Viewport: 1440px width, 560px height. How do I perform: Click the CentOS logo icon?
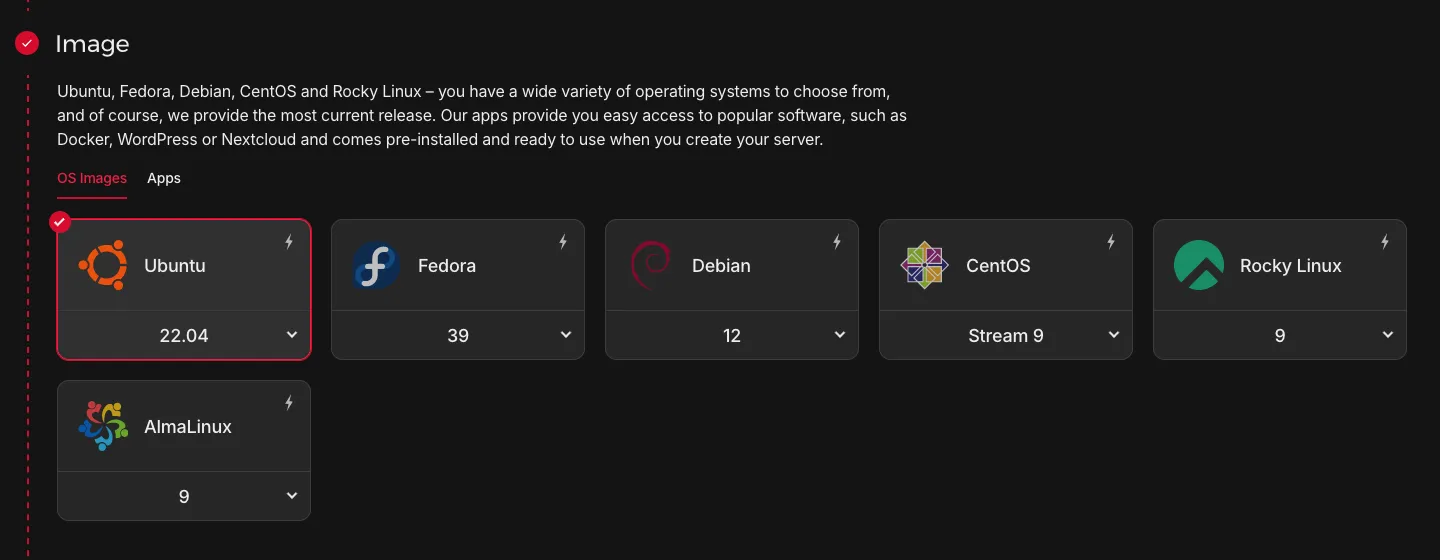click(x=924, y=266)
